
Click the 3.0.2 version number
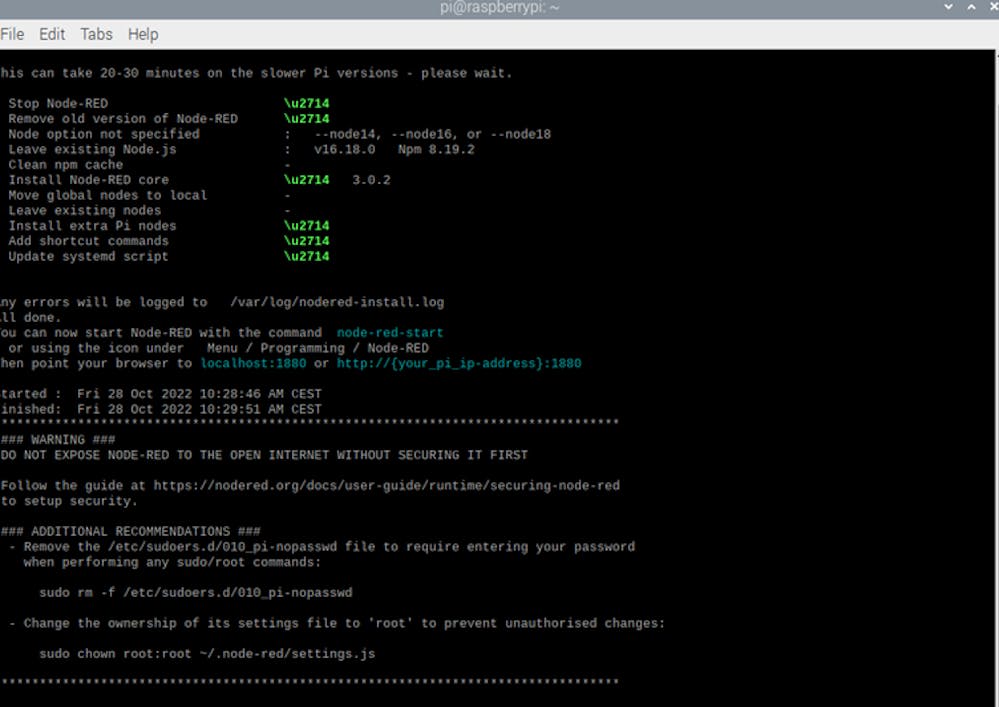[x=371, y=180]
